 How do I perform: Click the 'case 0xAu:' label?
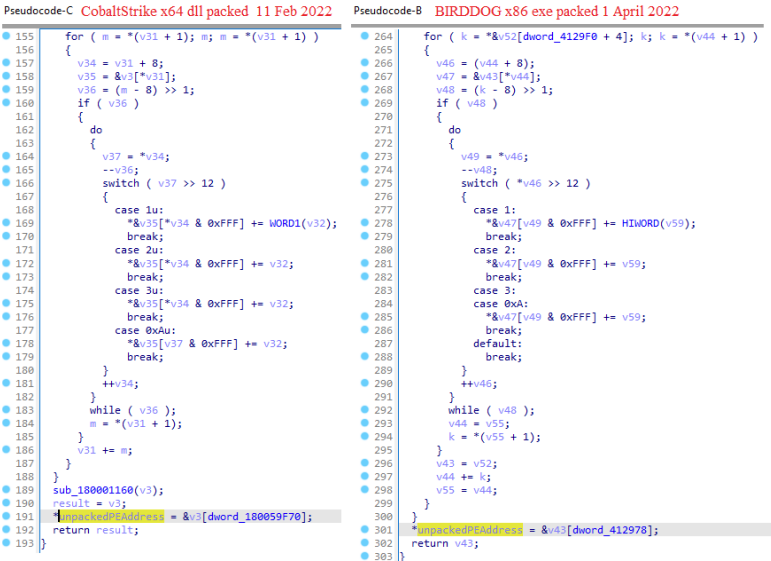(x=145, y=330)
